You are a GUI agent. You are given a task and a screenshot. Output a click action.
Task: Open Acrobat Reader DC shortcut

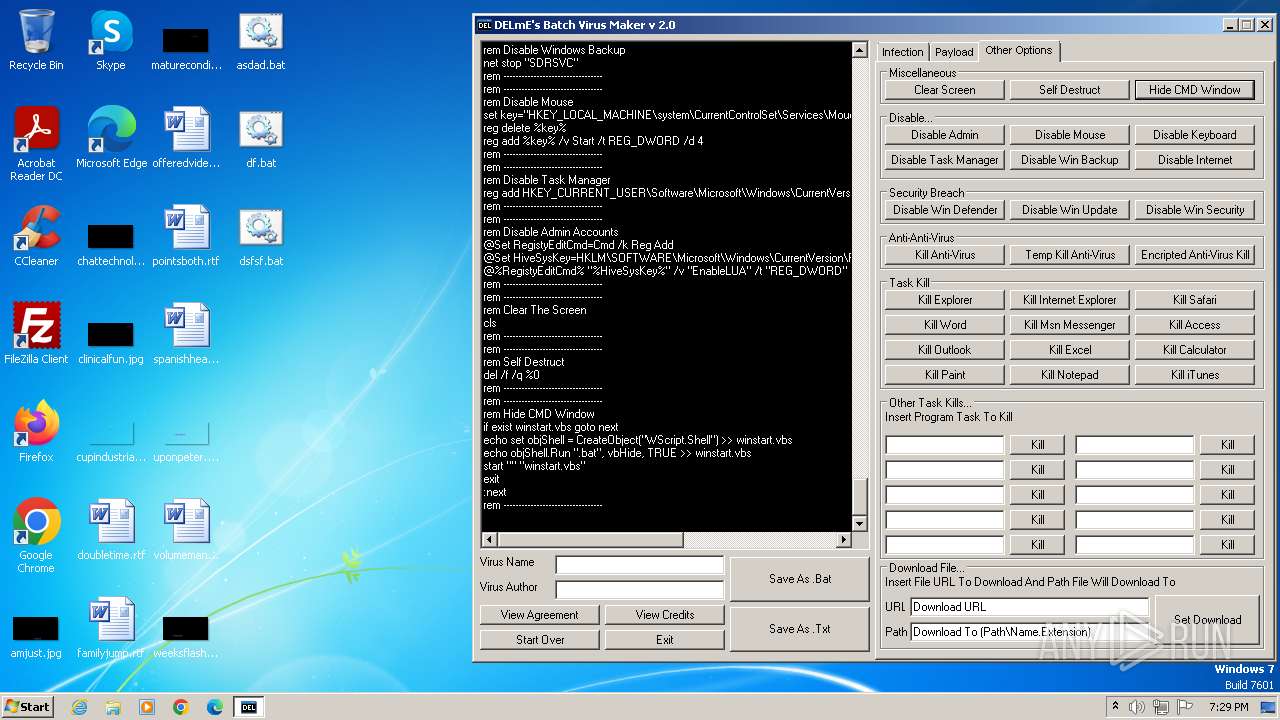point(36,144)
